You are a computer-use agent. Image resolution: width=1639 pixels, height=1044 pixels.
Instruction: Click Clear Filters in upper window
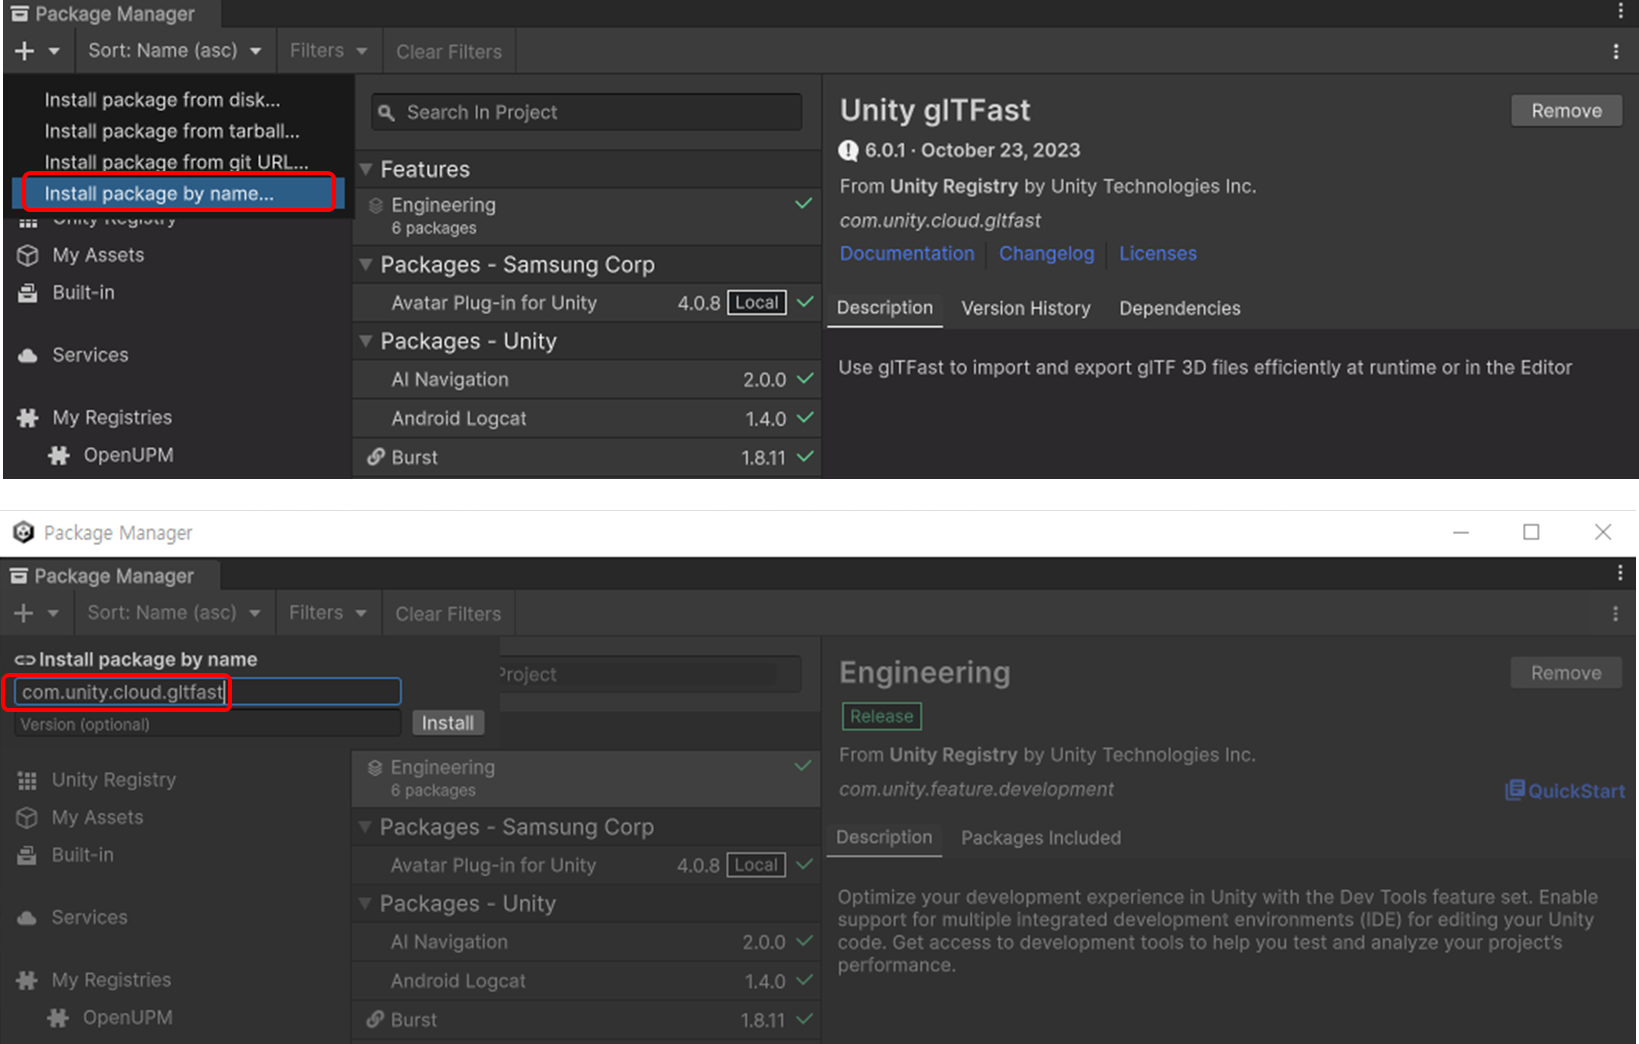coord(449,51)
